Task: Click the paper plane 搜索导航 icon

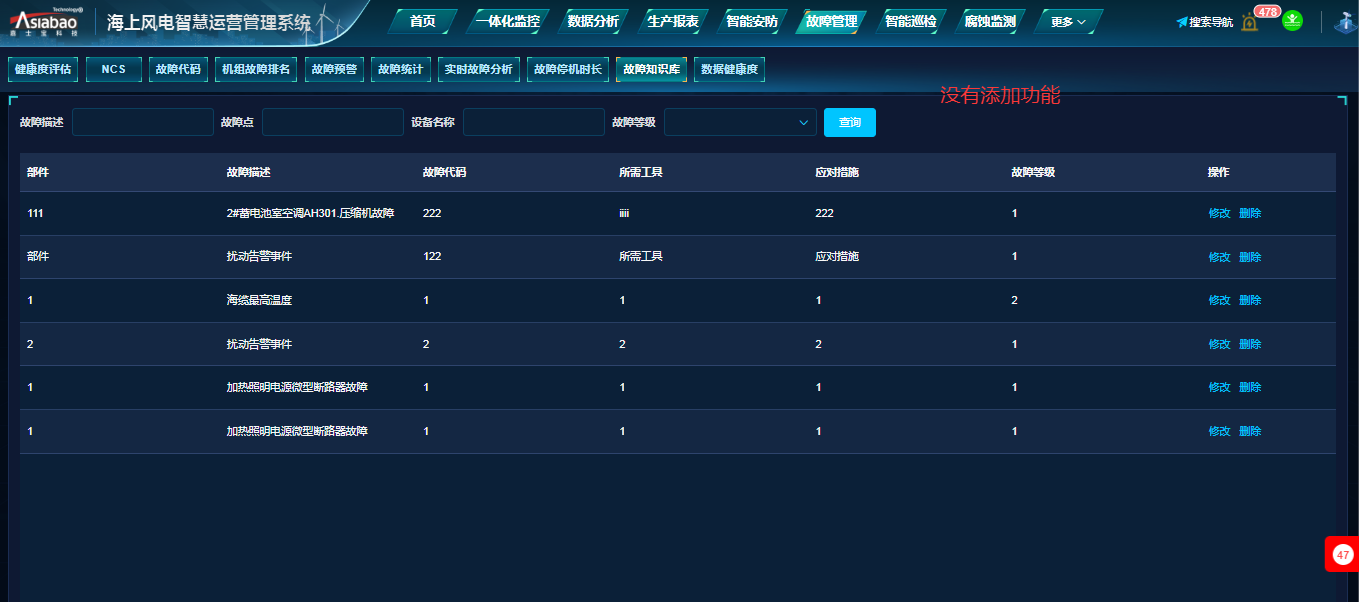Action: pyautogui.click(x=1182, y=22)
